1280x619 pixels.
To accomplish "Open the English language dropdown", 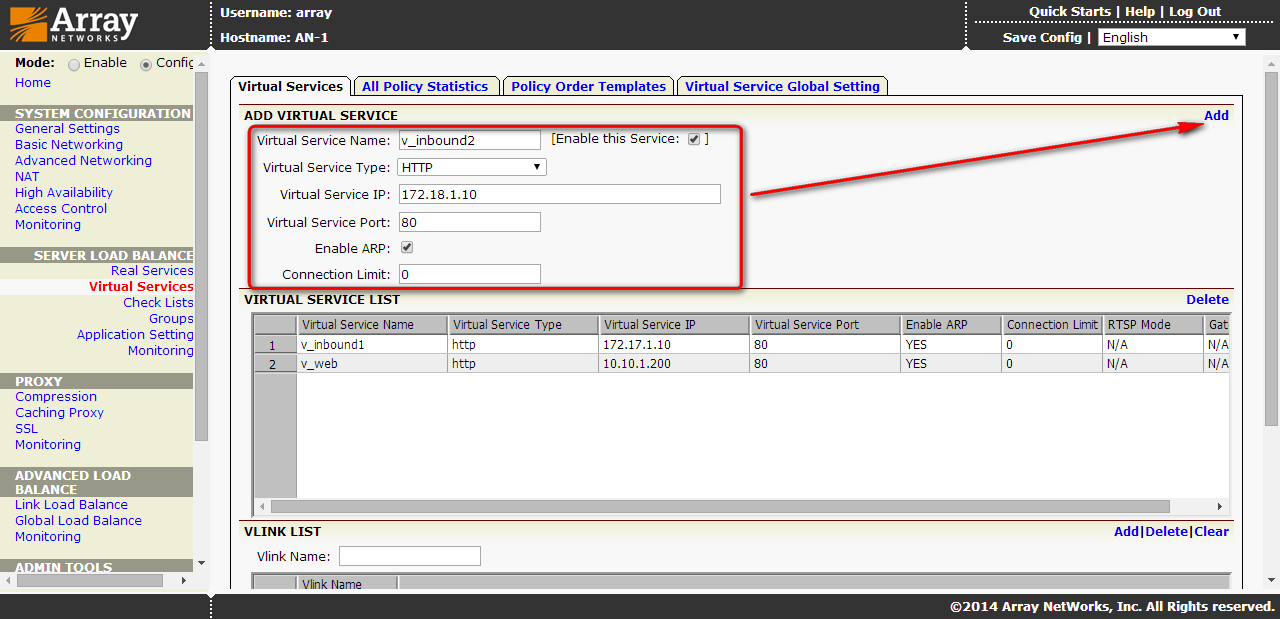I will (1171, 37).
